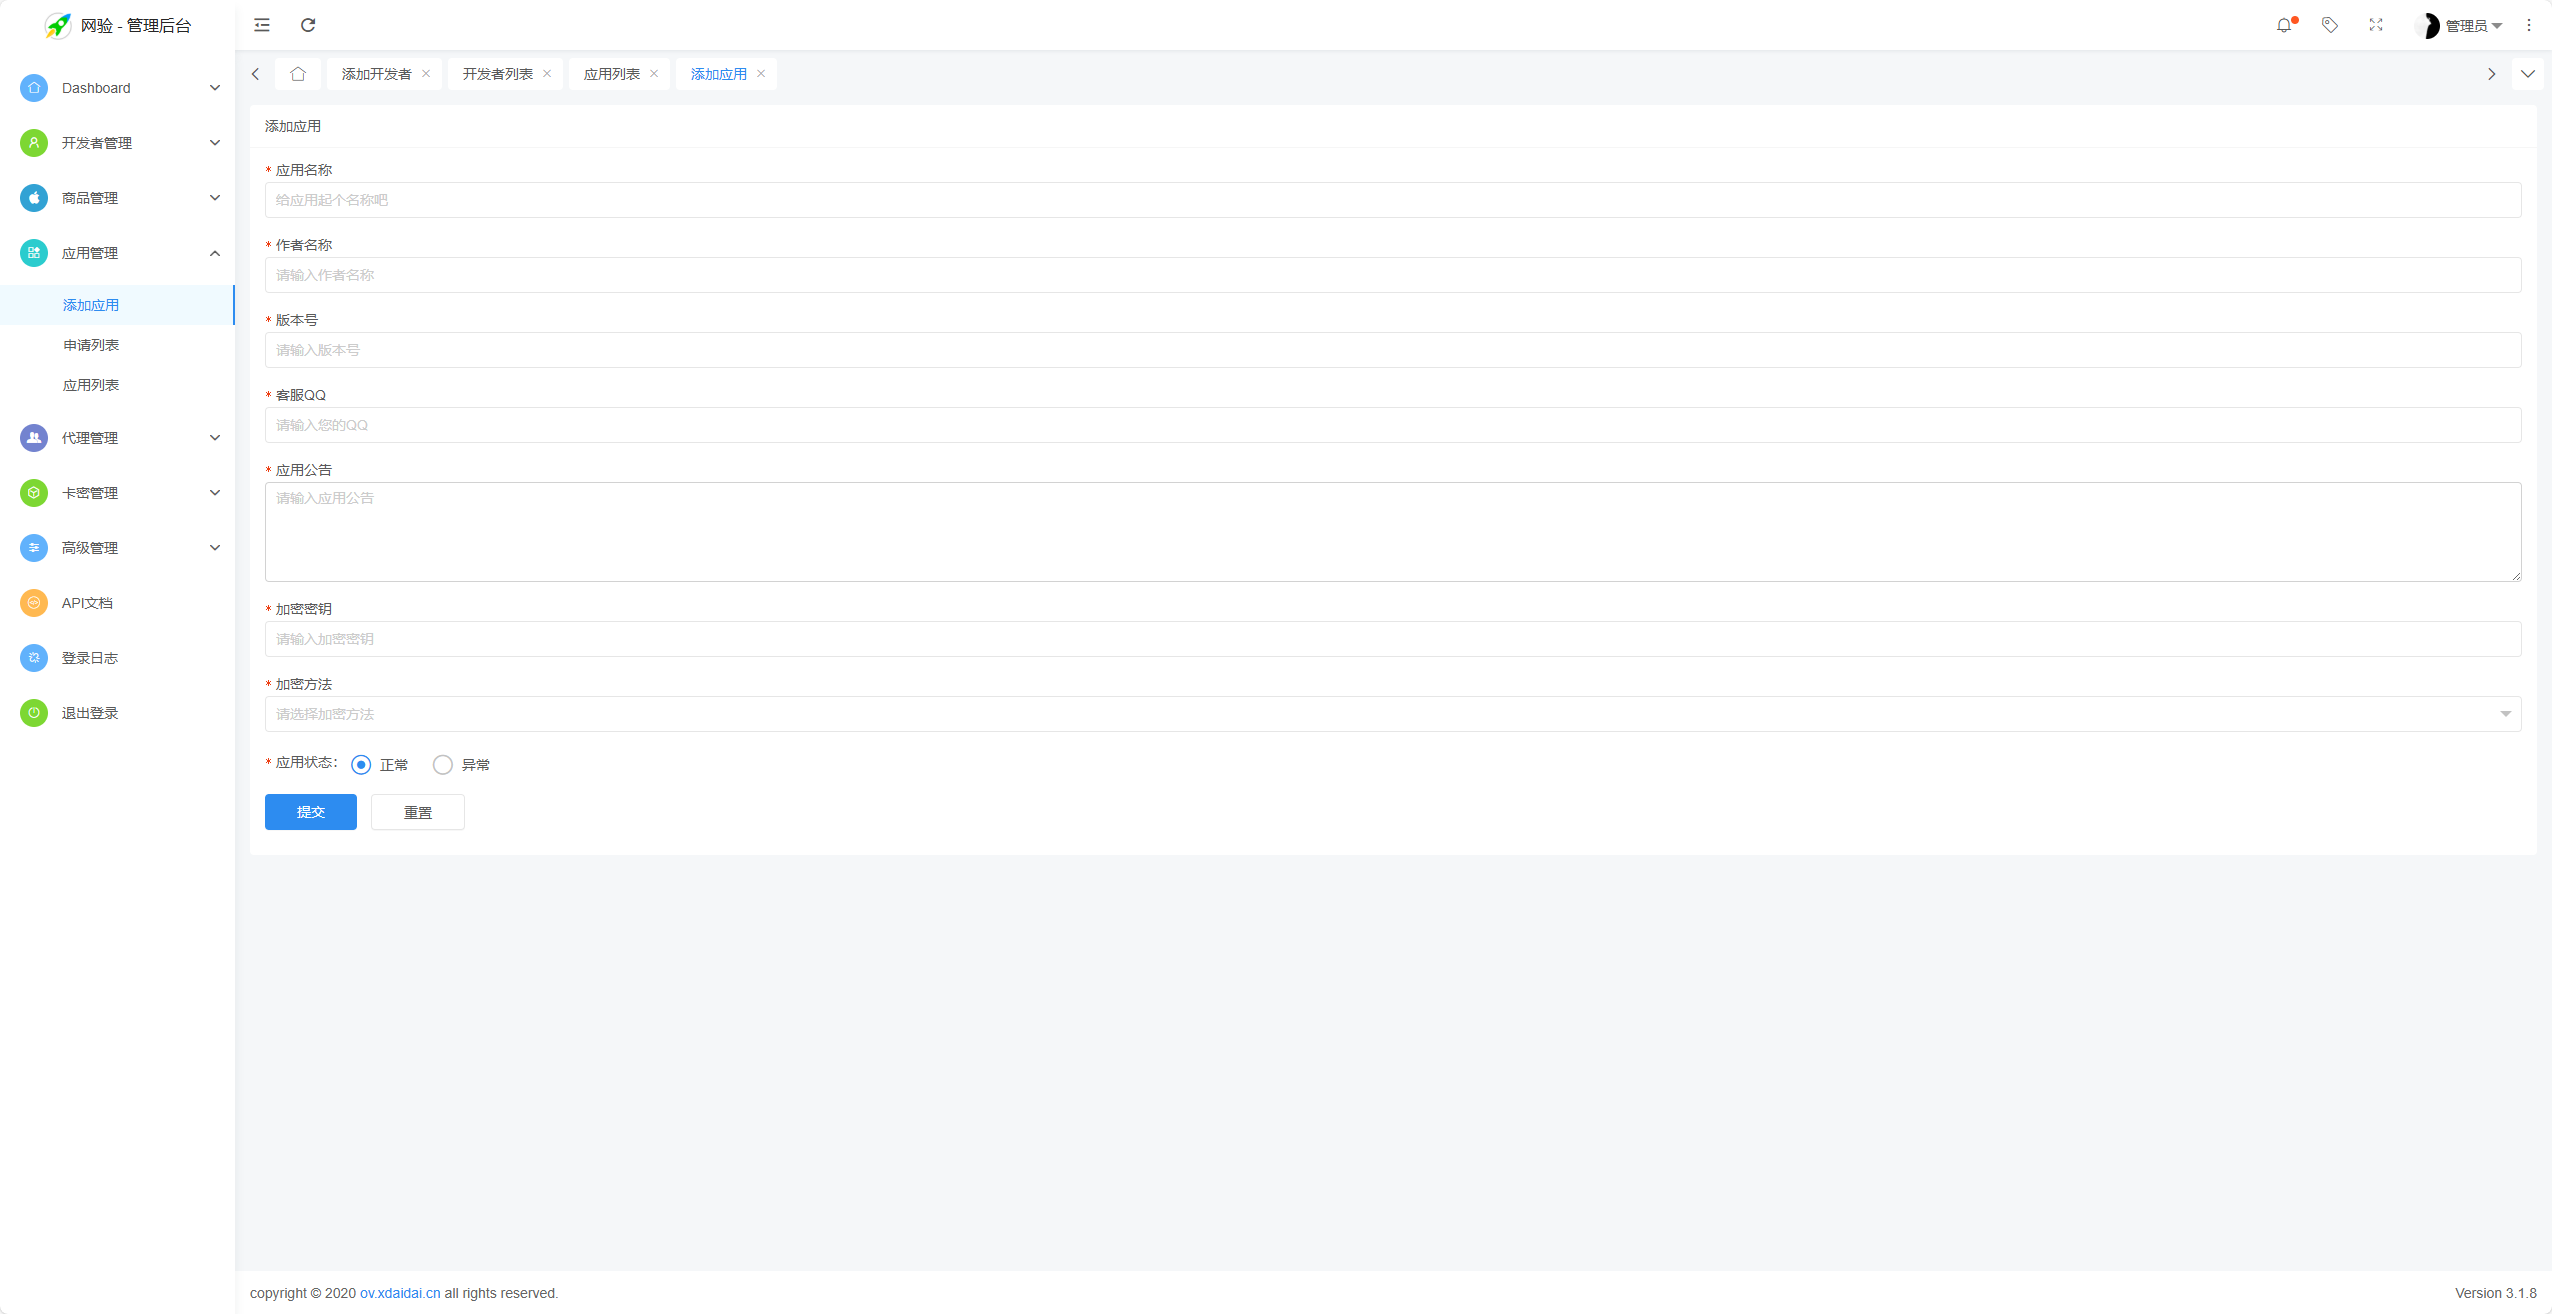Open the three-dot more options menu
Screen dimensions: 2552x1314
tap(2529, 25)
